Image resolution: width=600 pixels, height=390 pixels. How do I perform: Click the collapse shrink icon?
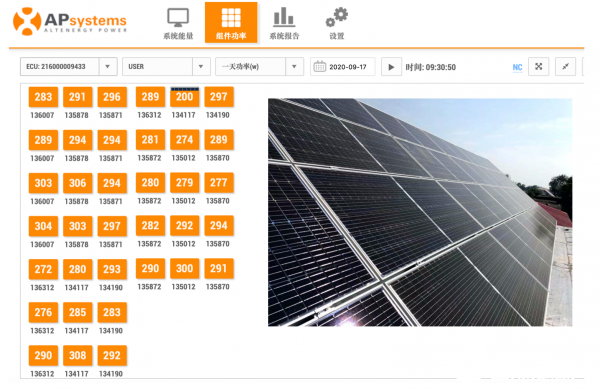[x=565, y=67]
